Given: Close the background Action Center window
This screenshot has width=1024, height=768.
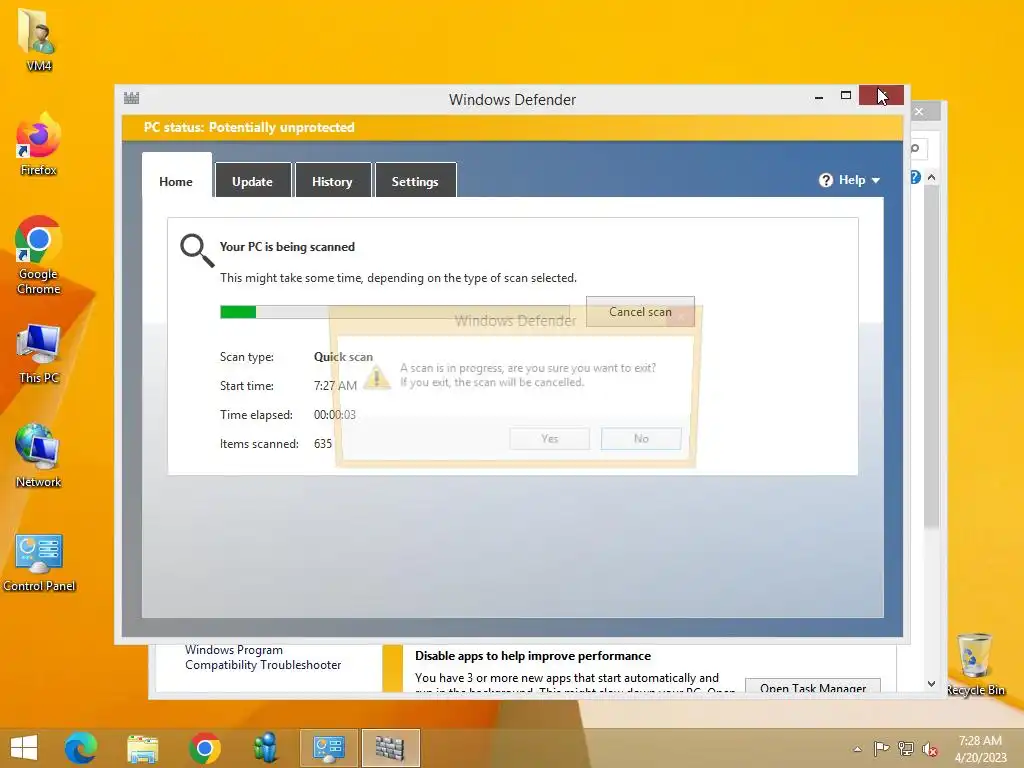Looking at the screenshot, I should pos(920,112).
